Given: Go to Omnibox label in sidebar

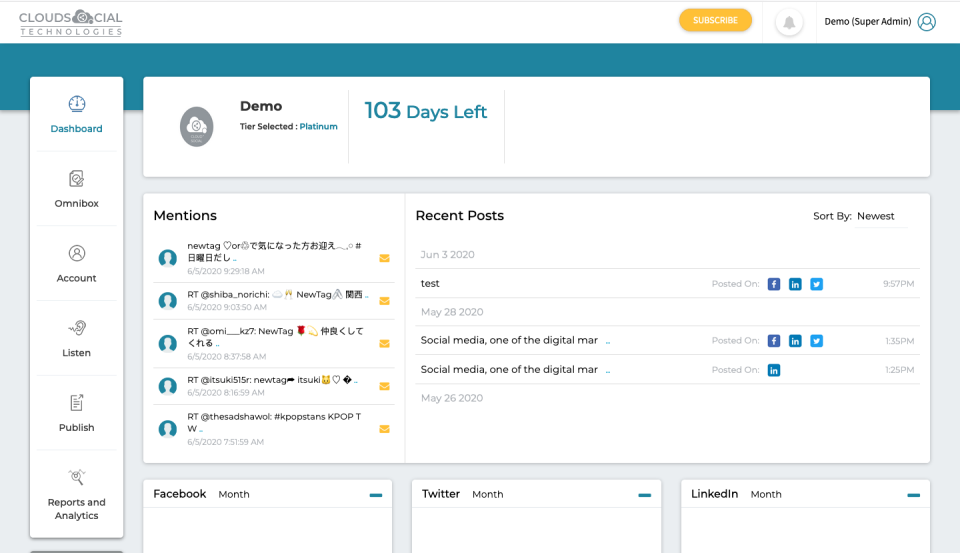Looking at the screenshot, I should pos(77,203).
